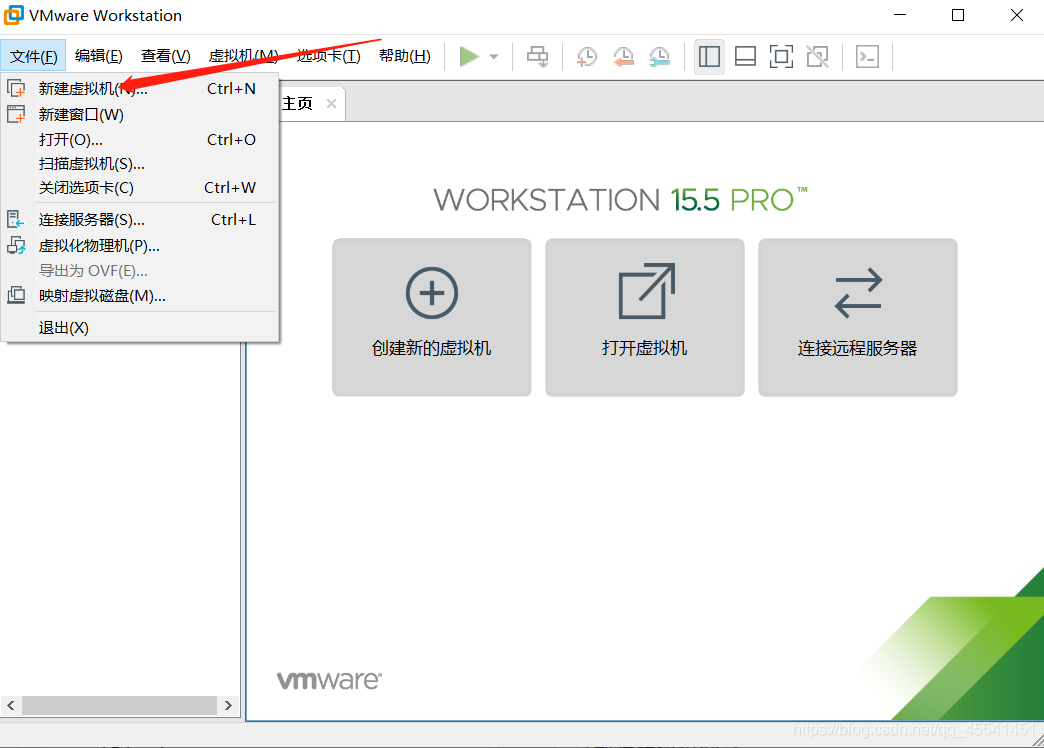
Task: Open the 虚拟机(M) menu
Action: coord(243,56)
